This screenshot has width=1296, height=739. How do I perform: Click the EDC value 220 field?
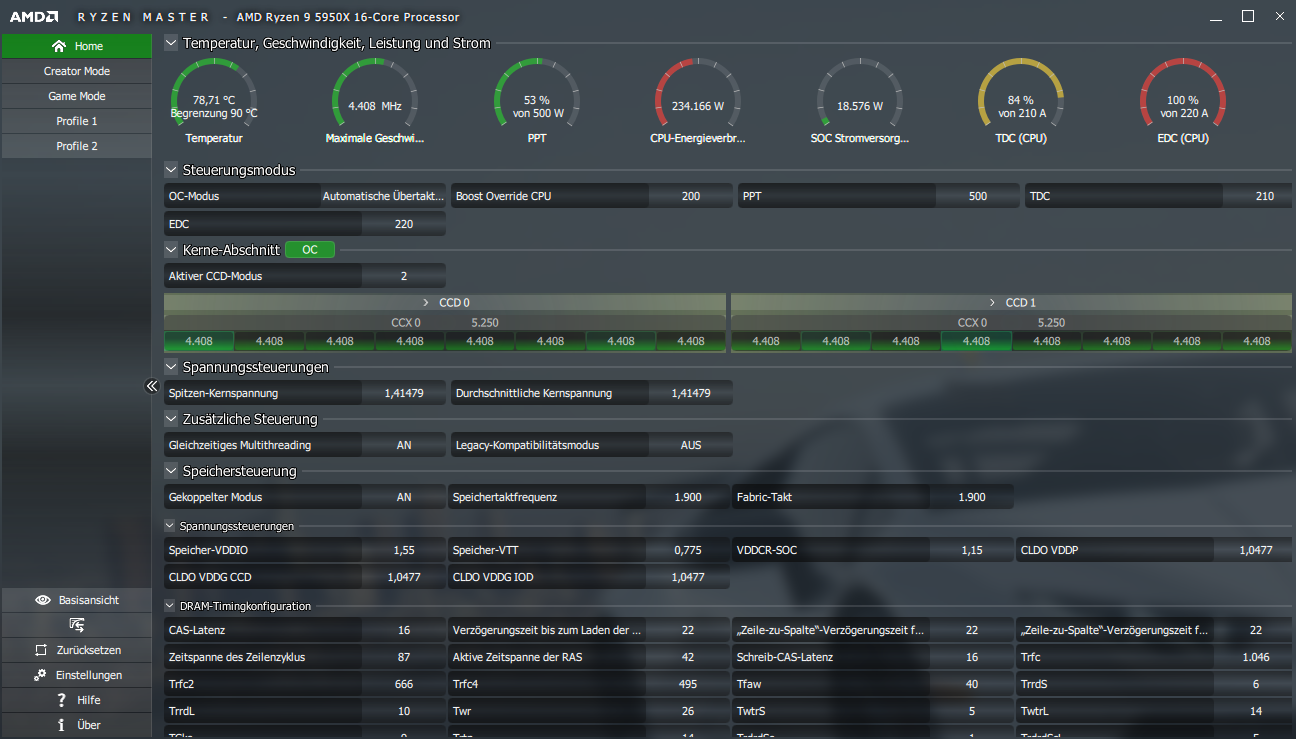click(x=404, y=224)
